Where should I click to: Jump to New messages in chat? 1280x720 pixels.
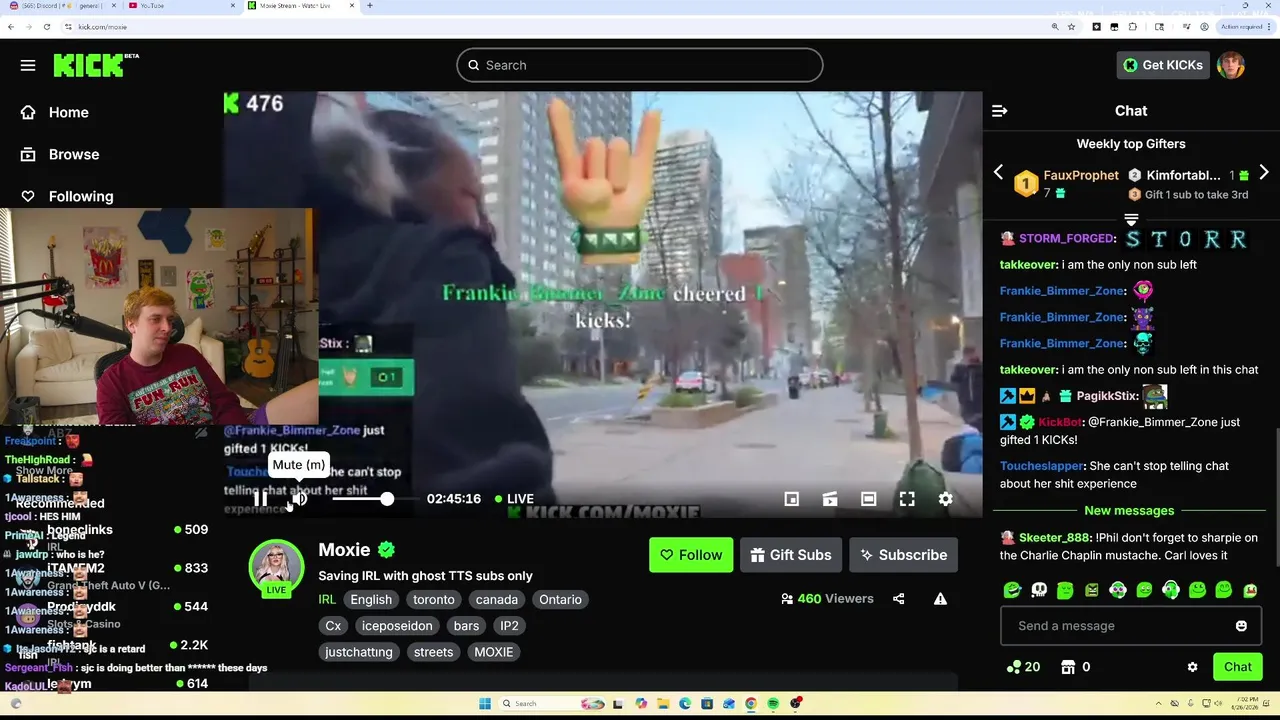click(x=1129, y=511)
